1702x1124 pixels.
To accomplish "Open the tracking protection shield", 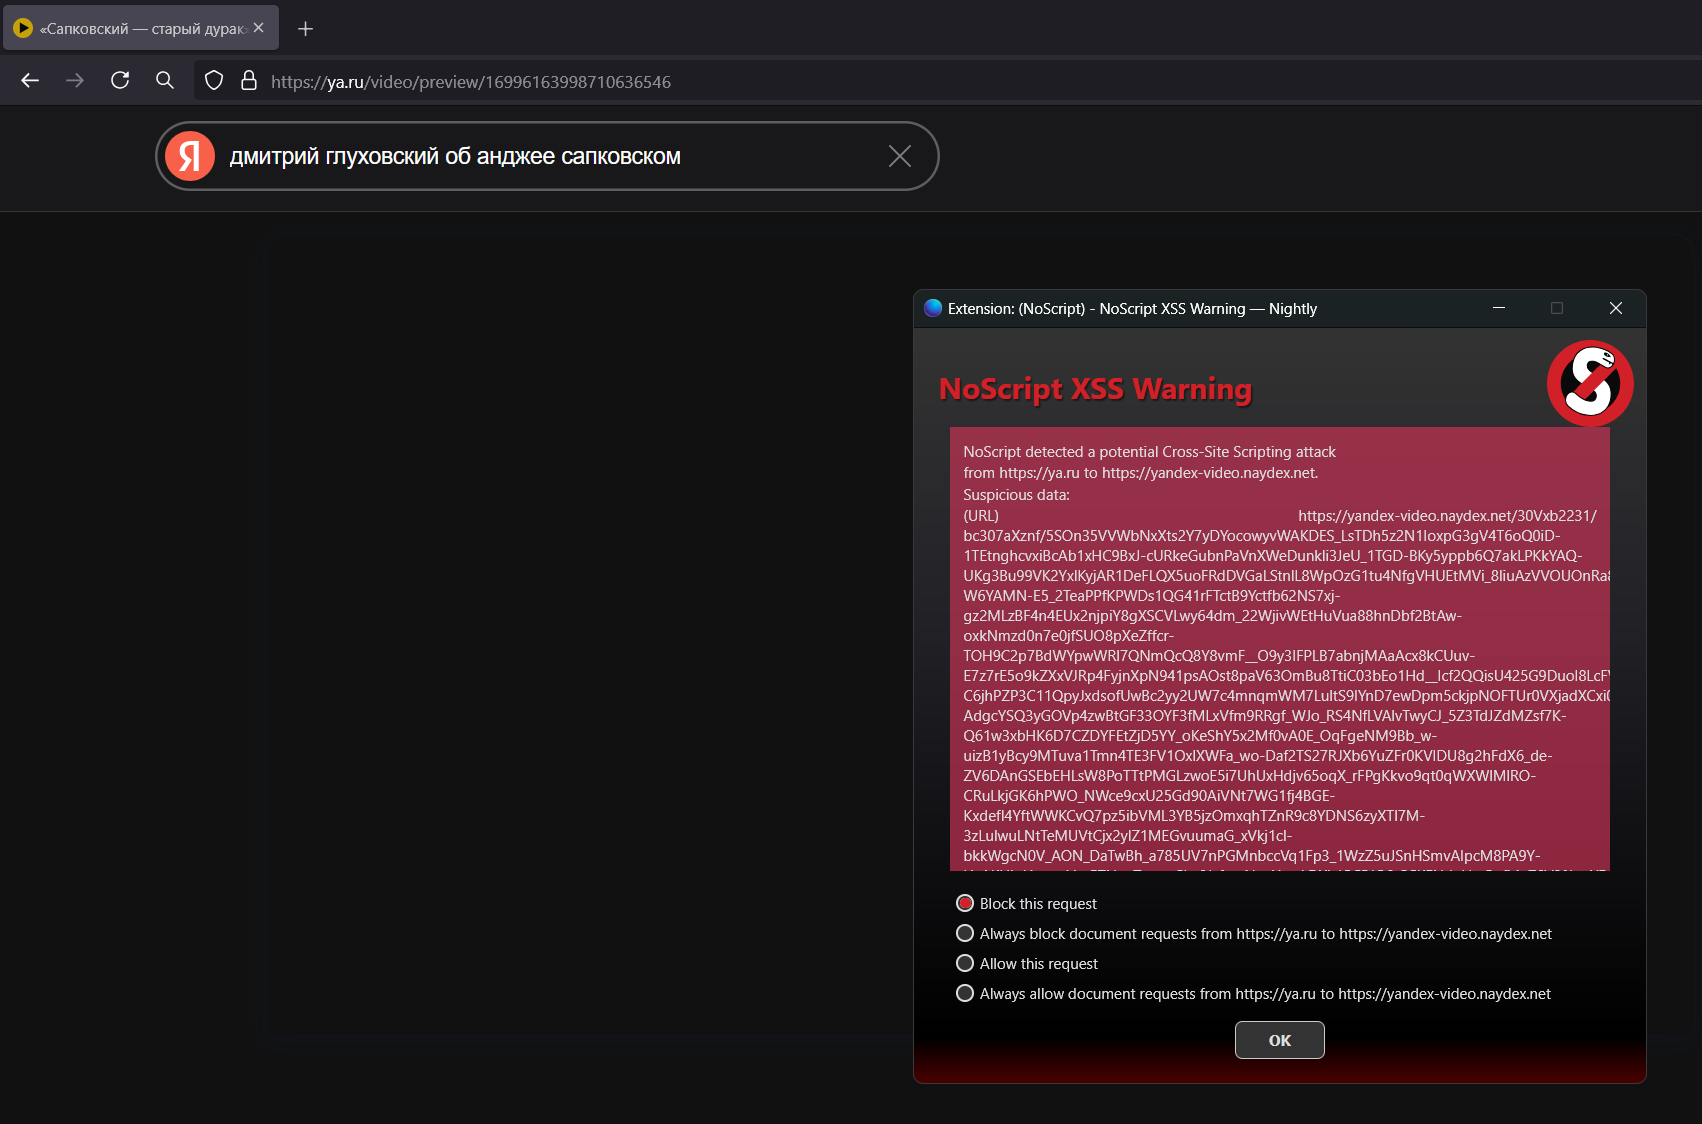I will [x=214, y=81].
